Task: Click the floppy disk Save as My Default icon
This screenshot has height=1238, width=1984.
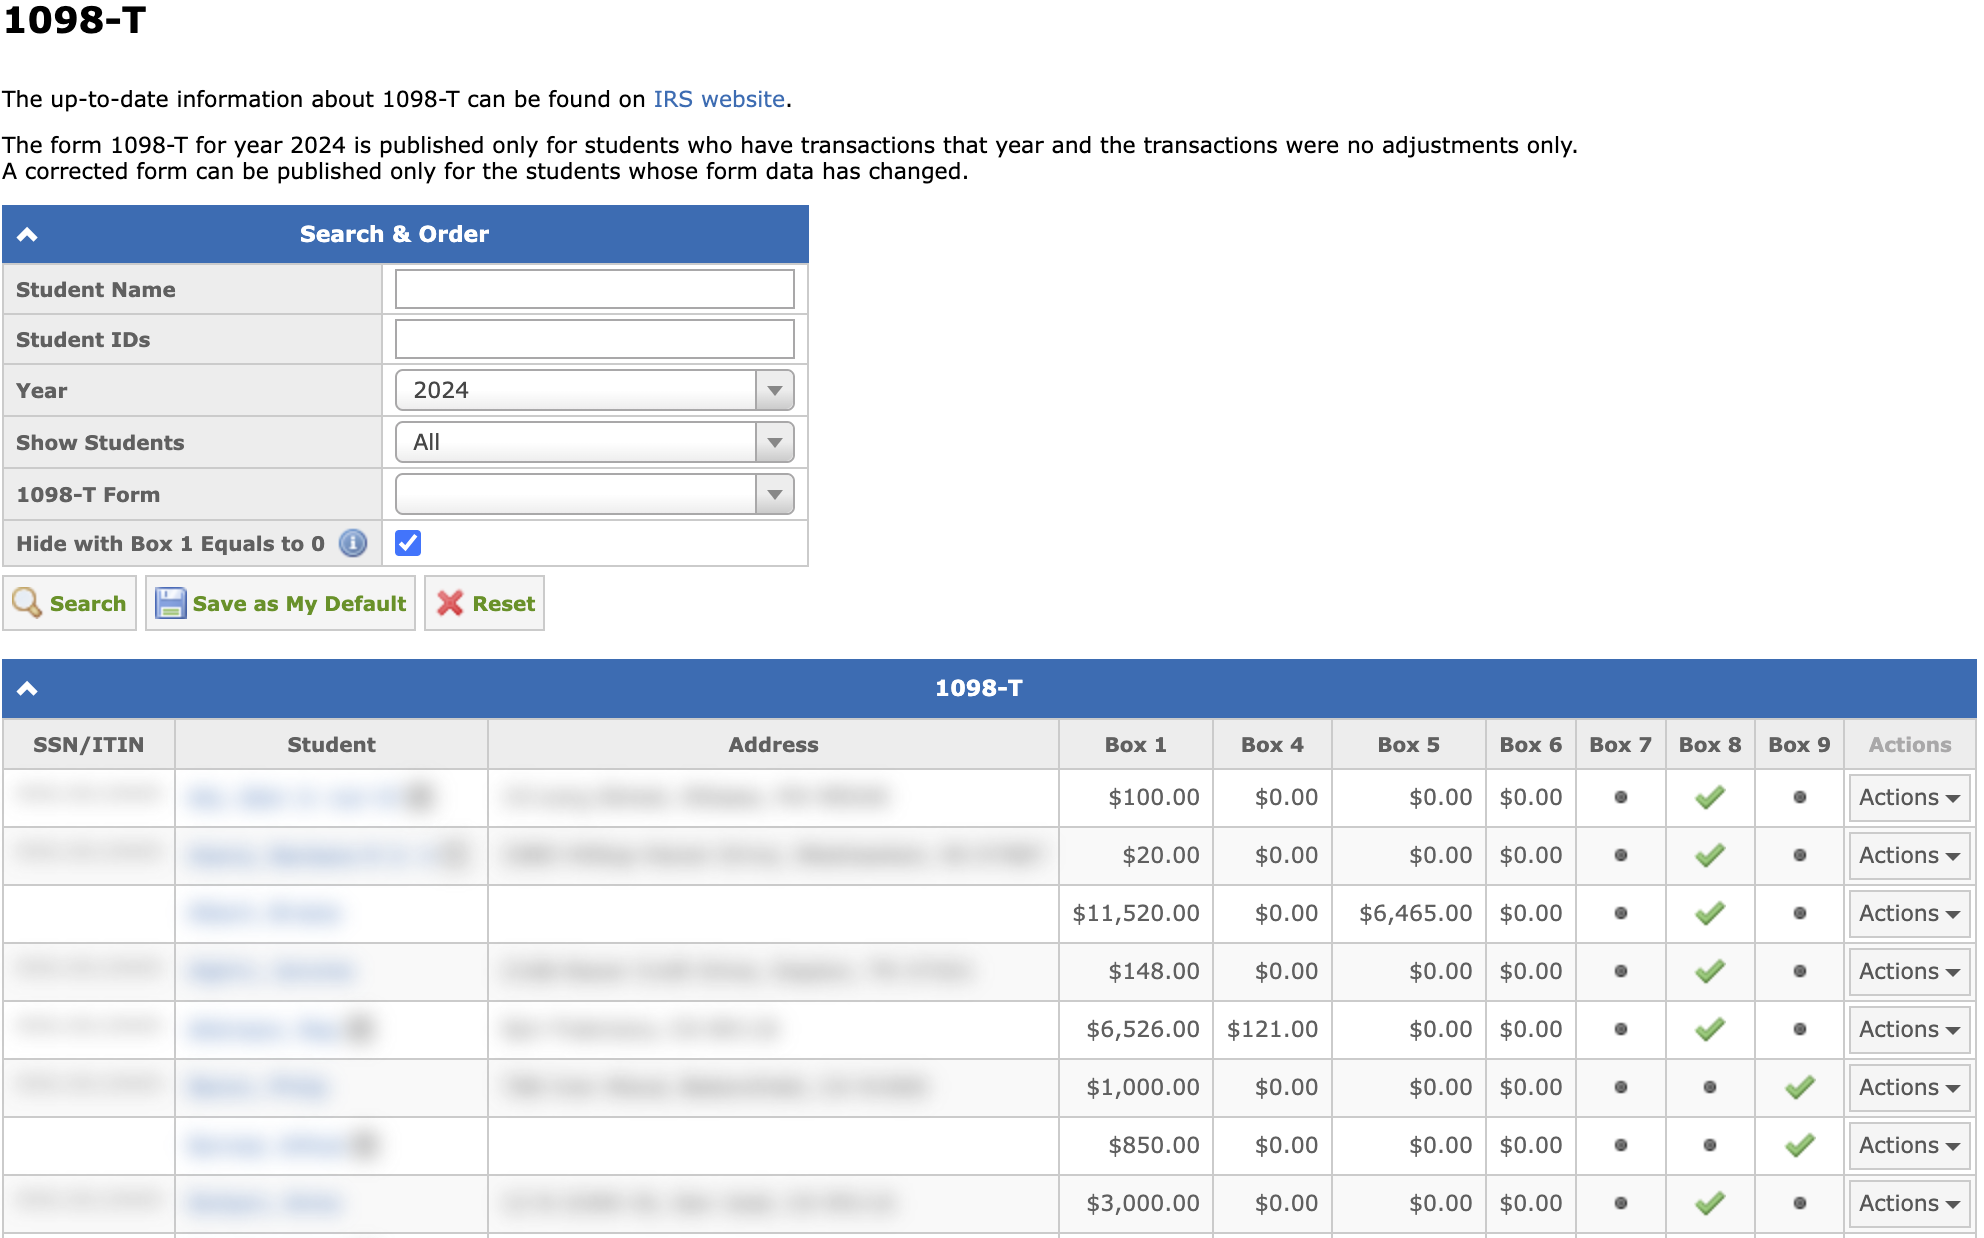Action: click(x=170, y=603)
